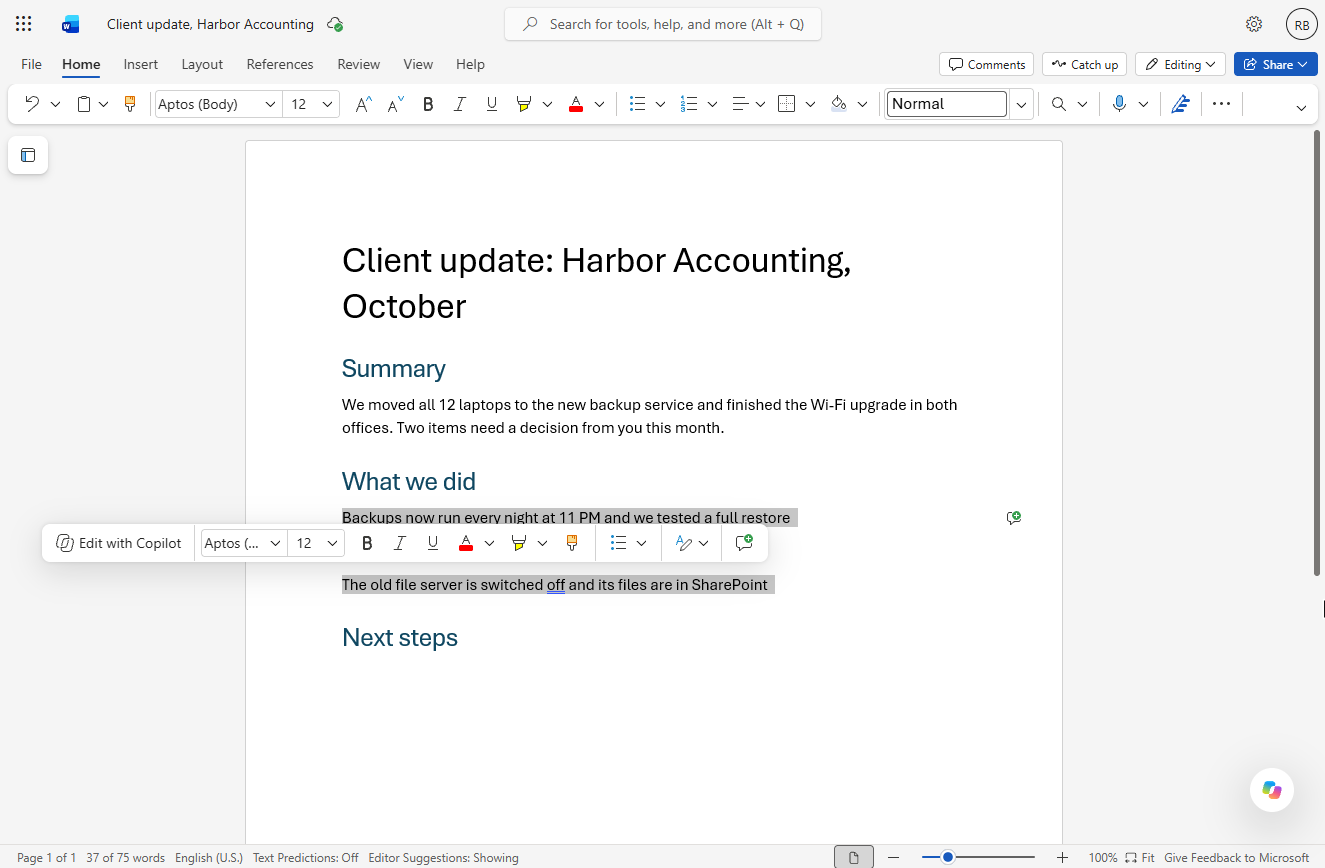Select the Format Painter in ribbon

coord(129,104)
